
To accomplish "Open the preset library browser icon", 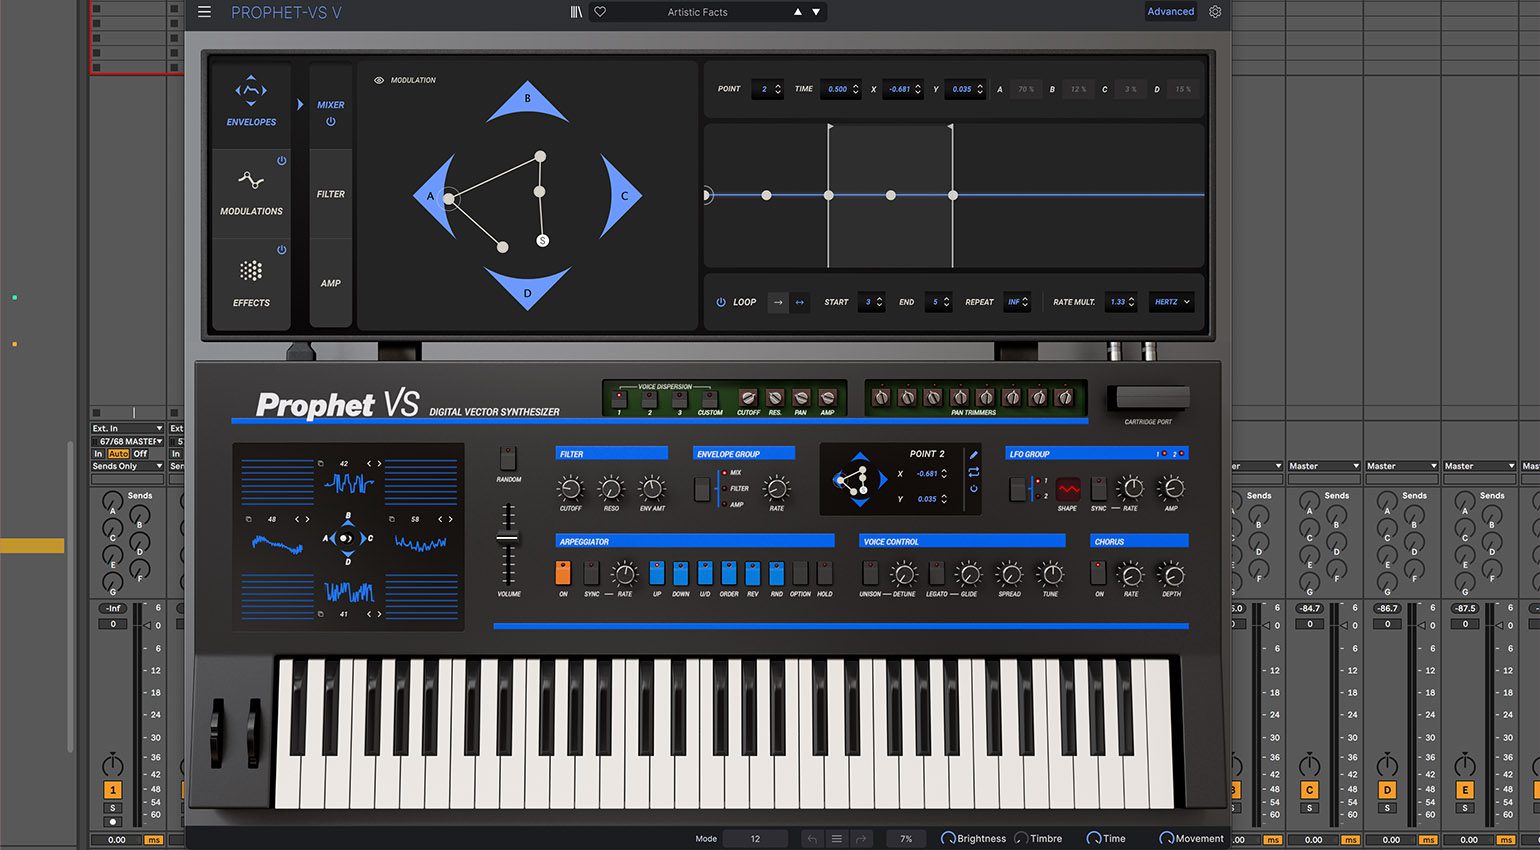I will (x=576, y=12).
